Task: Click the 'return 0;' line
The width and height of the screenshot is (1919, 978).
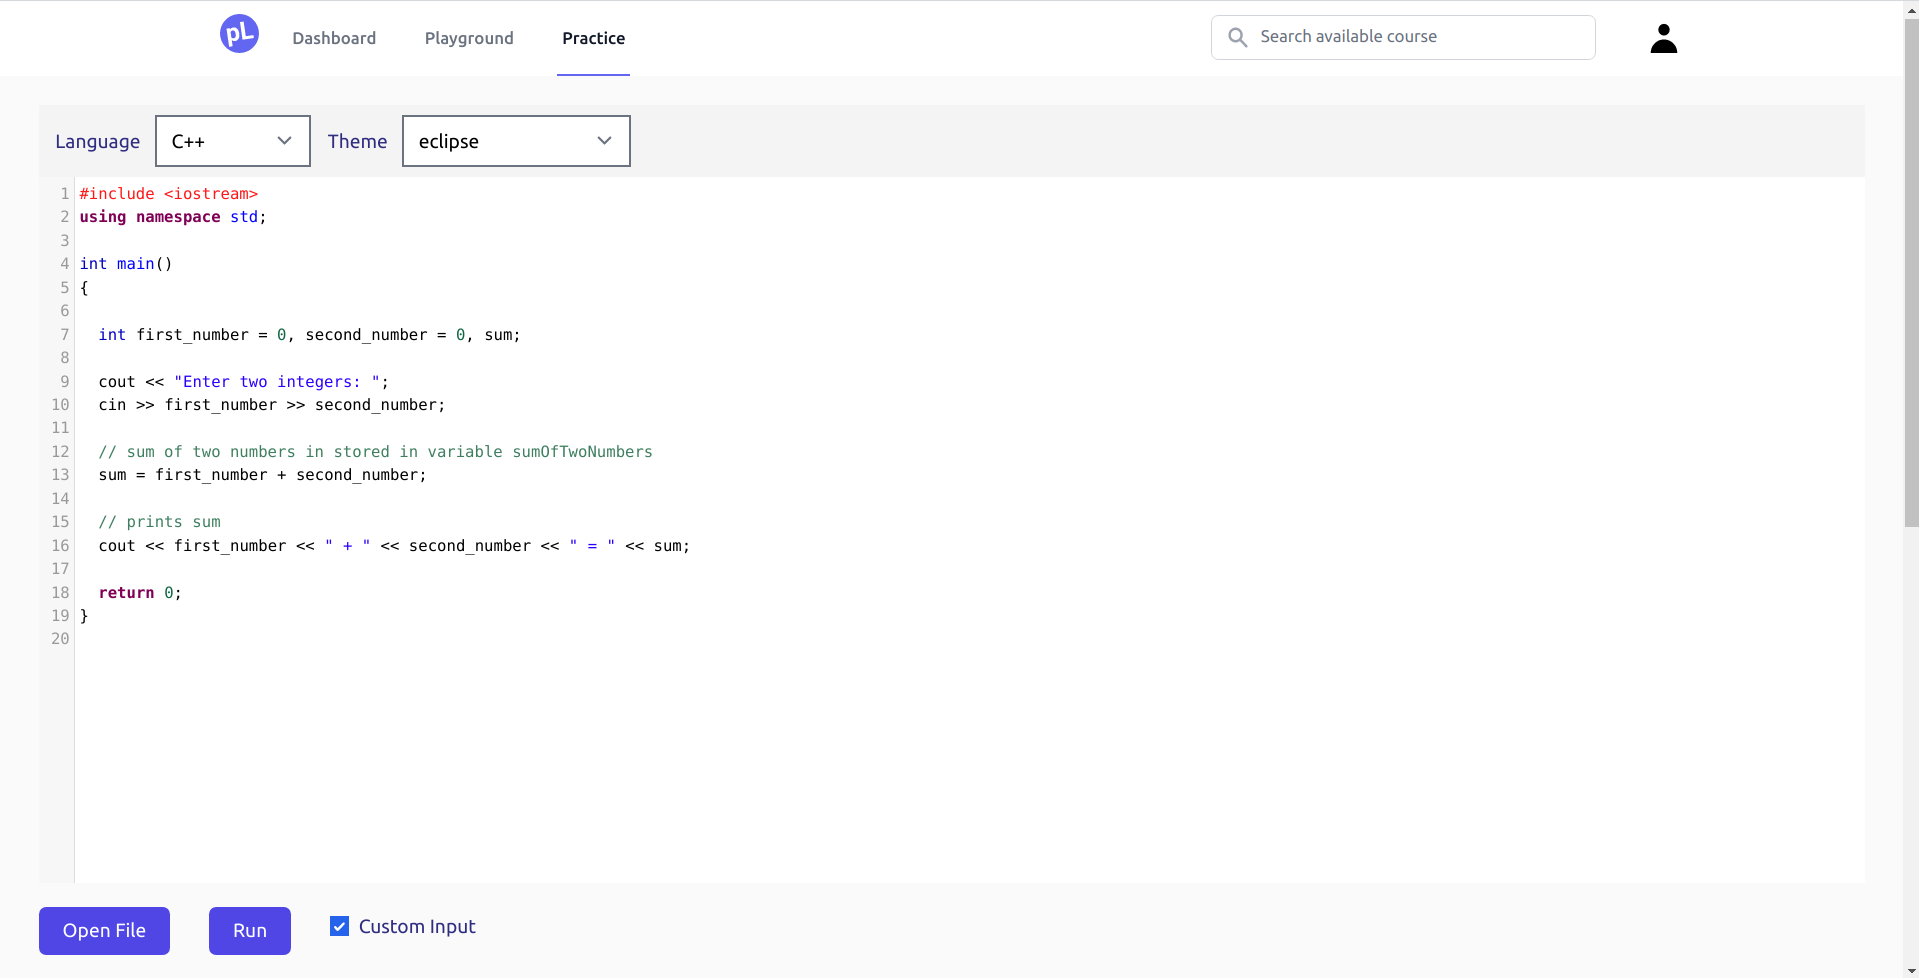Action: pyautogui.click(x=140, y=593)
